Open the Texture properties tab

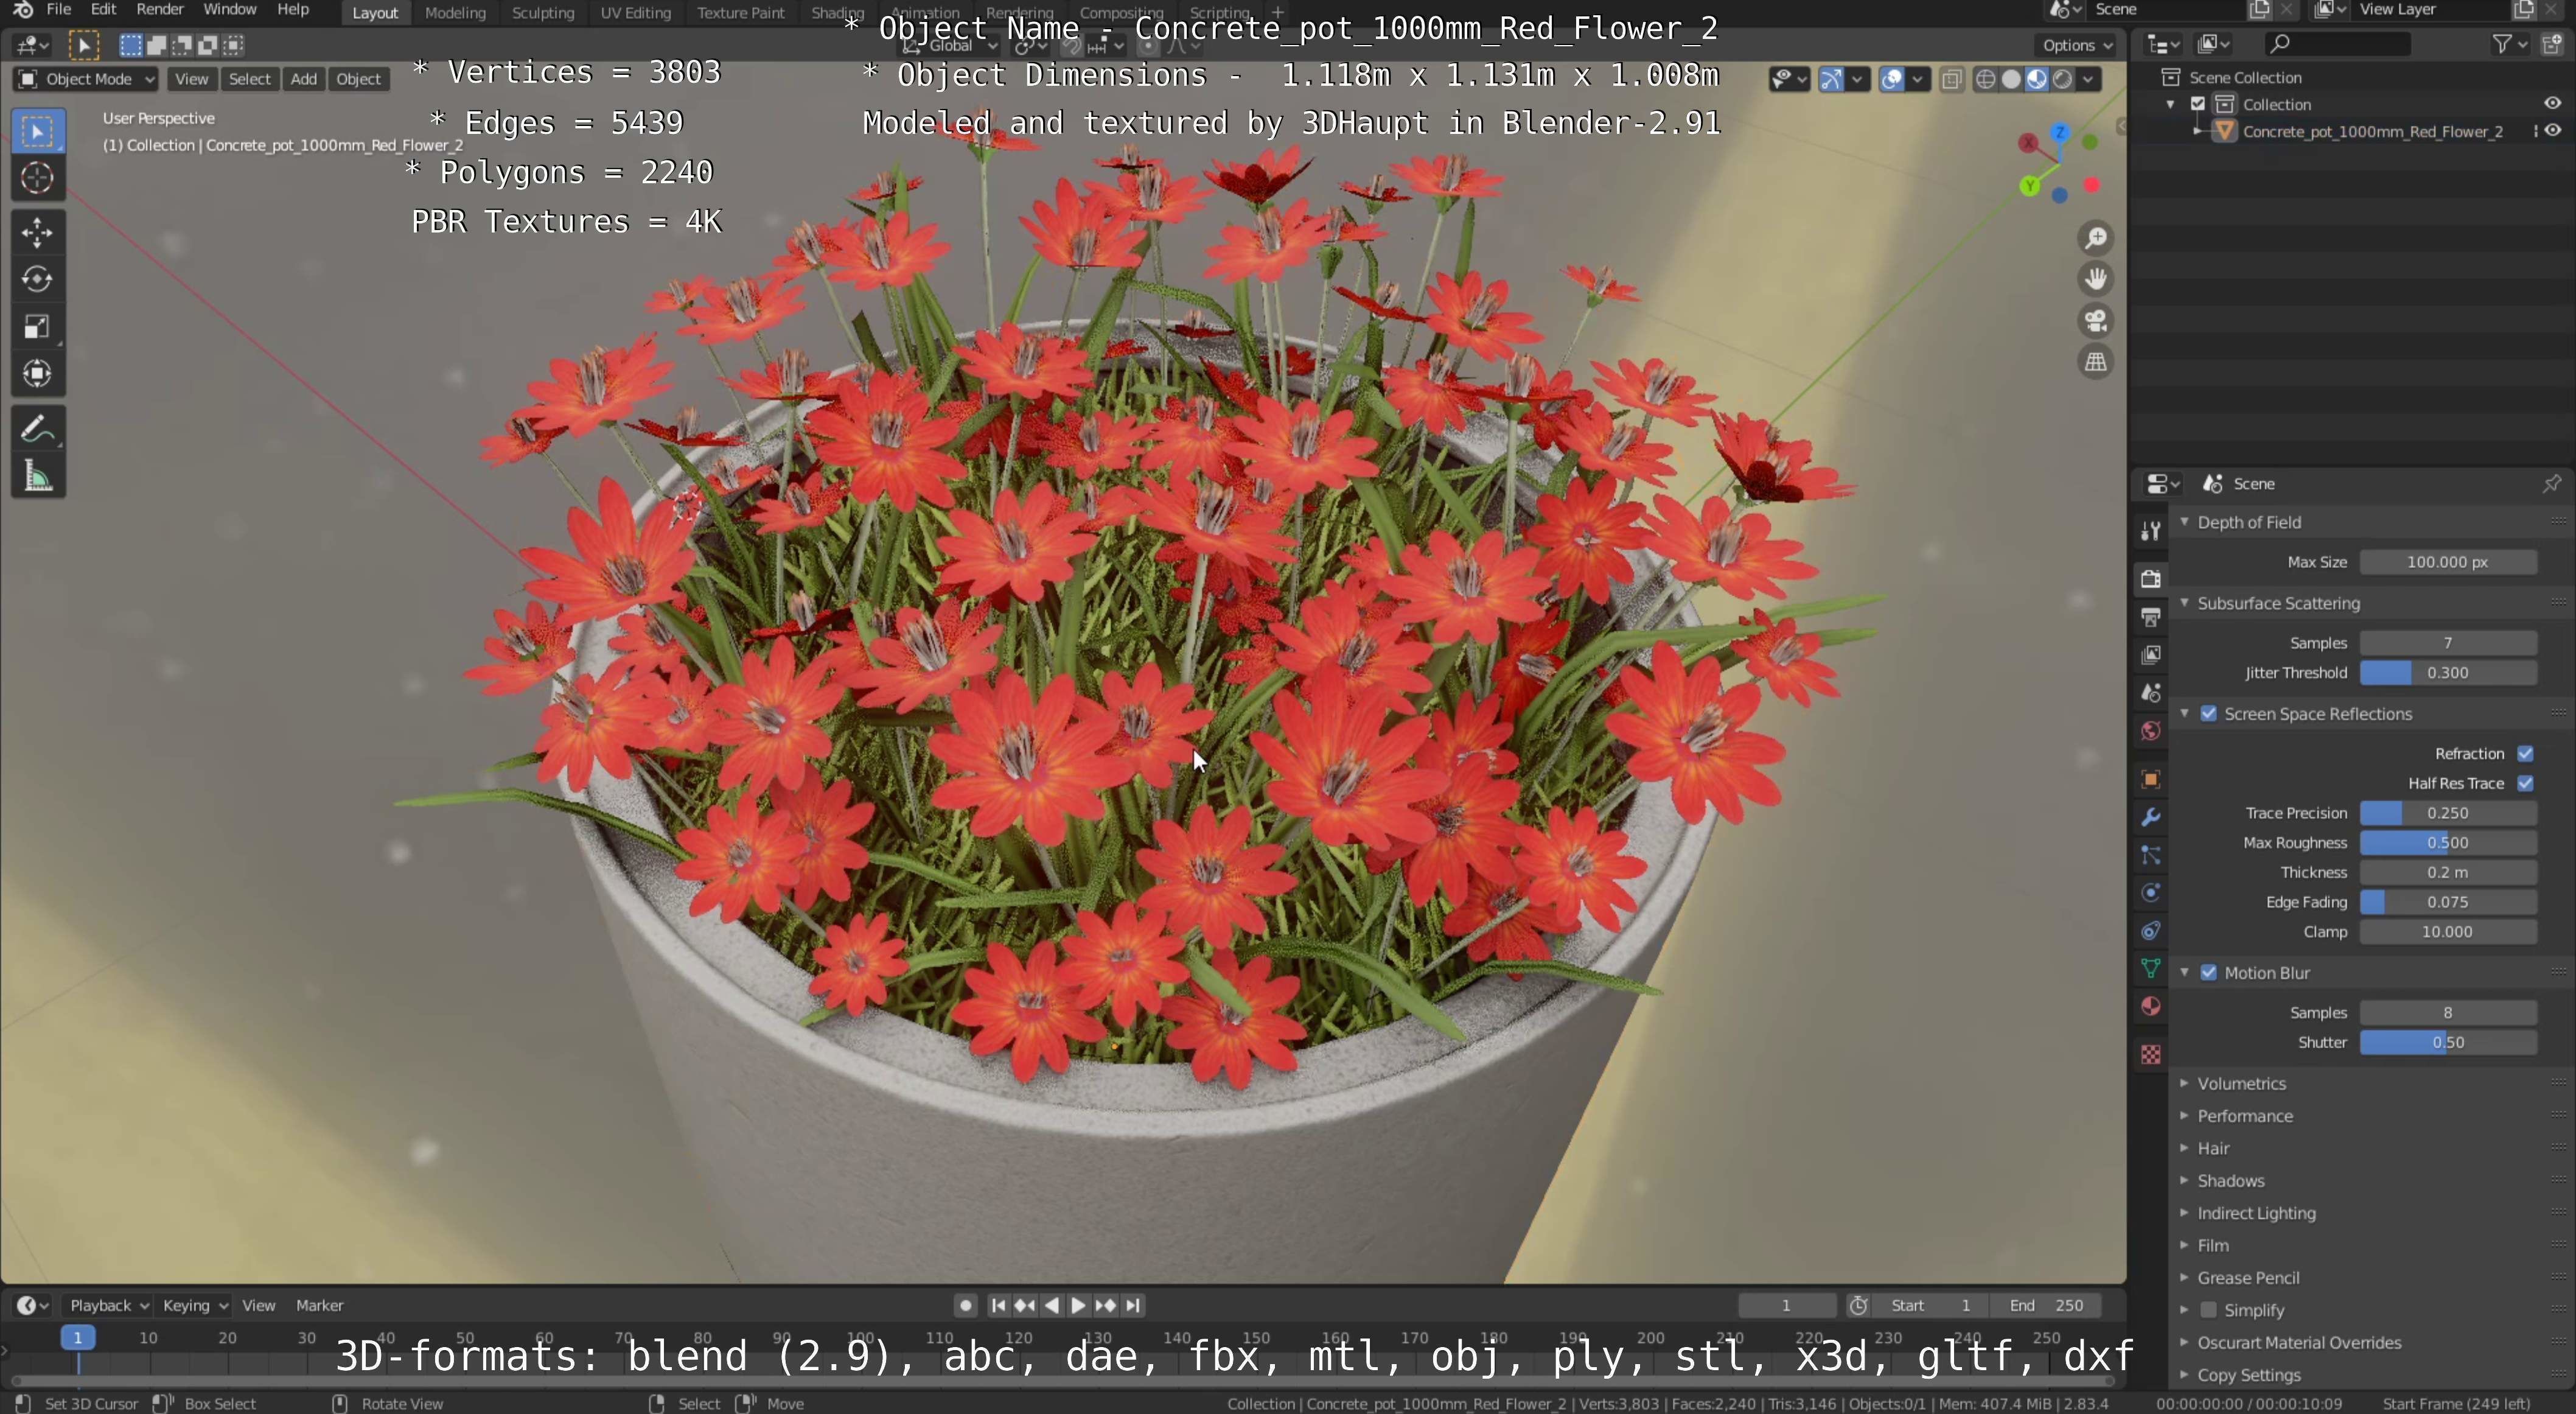coord(2150,1054)
